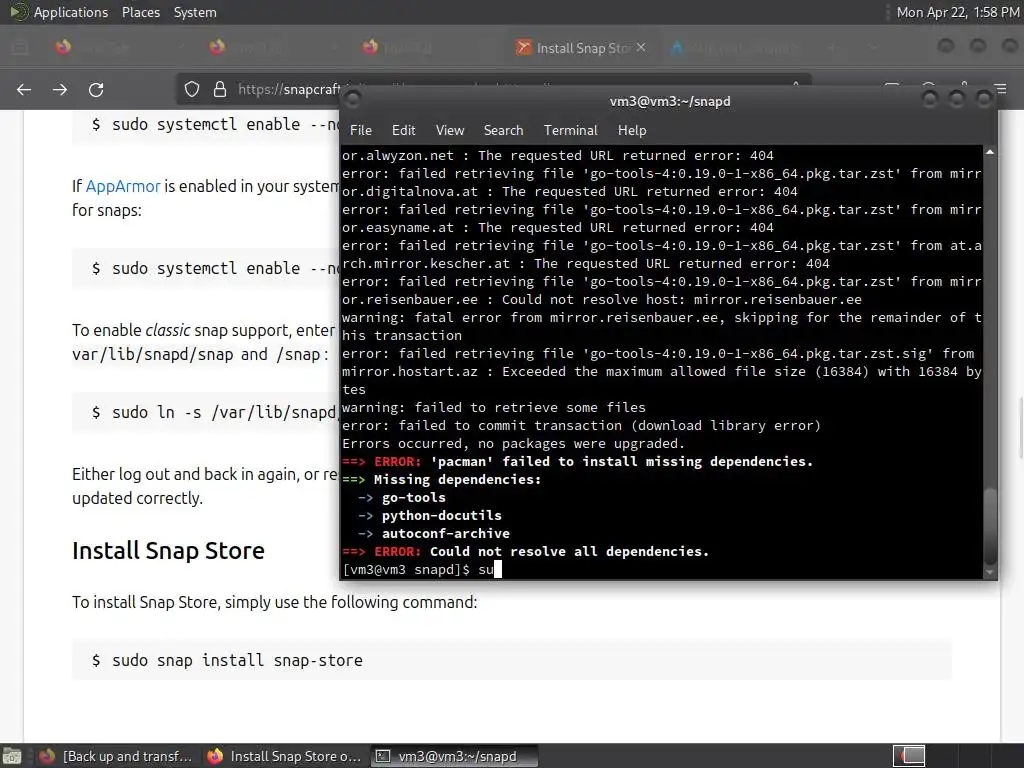The height and width of the screenshot is (768, 1024).
Task: Switch to the Install Snap Store tab
Action: (x=581, y=48)
